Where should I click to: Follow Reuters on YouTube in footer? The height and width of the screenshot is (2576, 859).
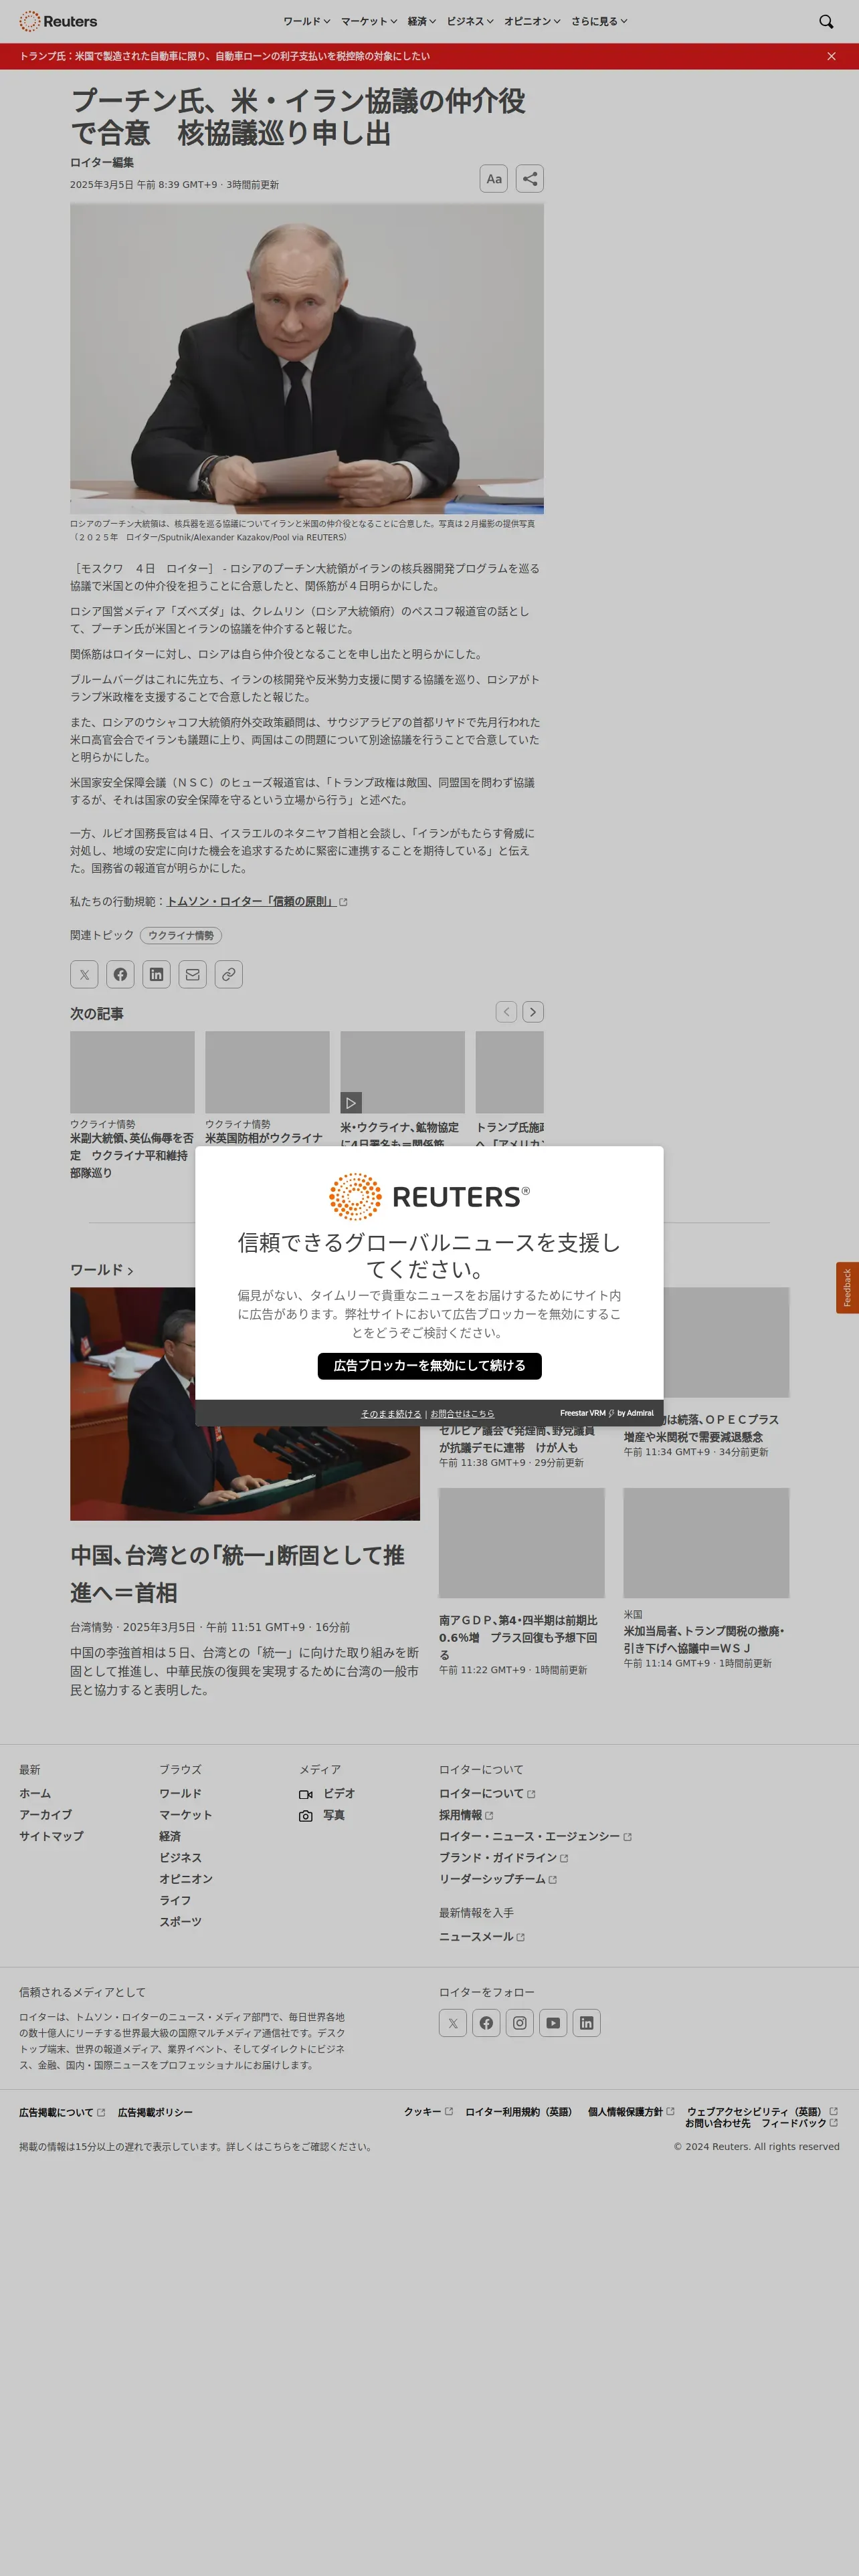click(x=553, y=2022)
